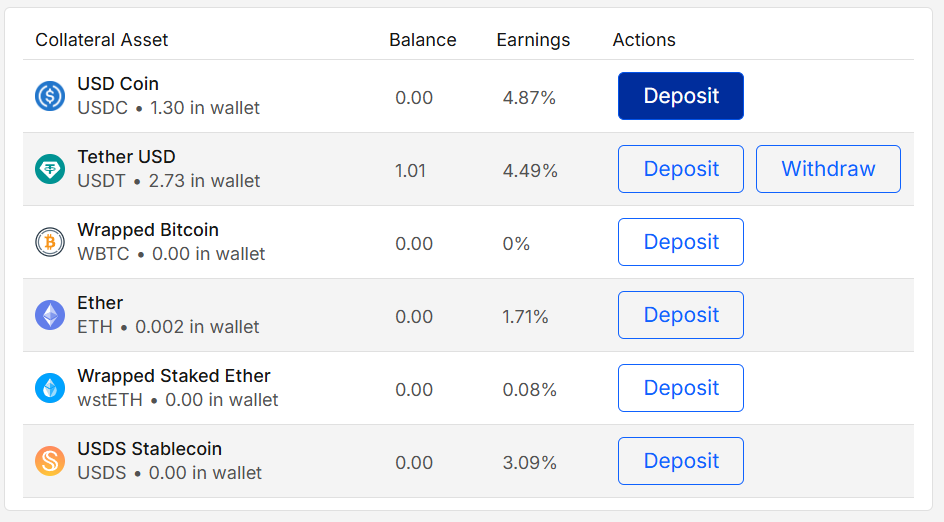Open Deposit for Wrapped Bitcoin
Screen dimensions: 944x522
point(680,242)
